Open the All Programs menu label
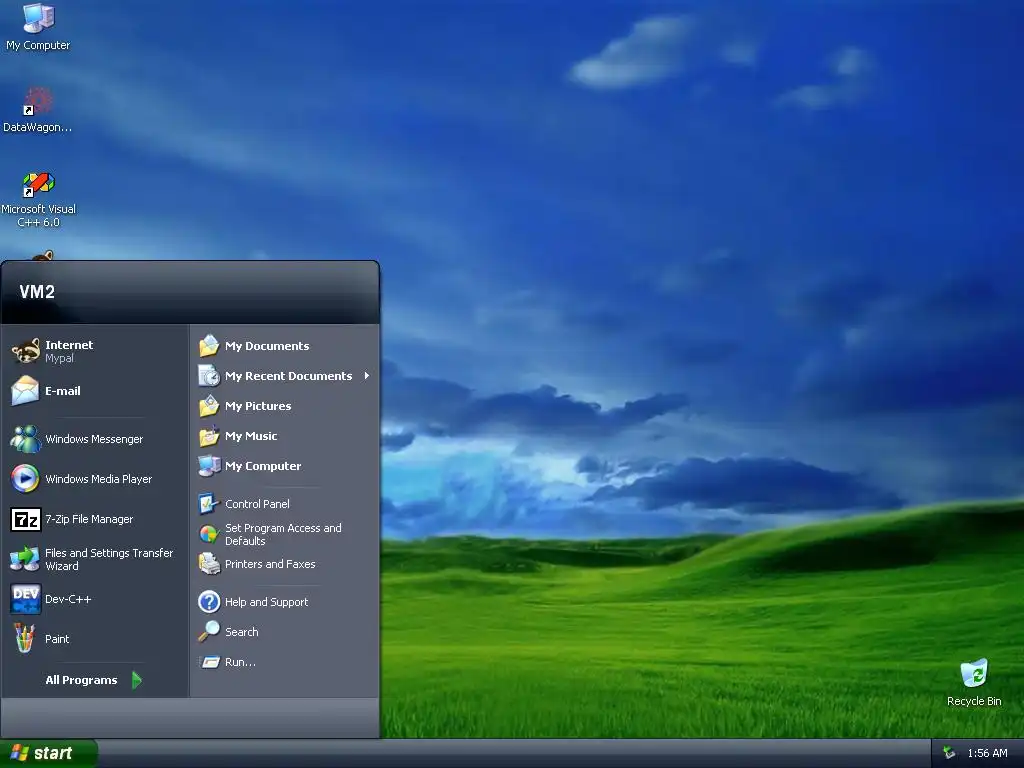This screenshot has width=1024, height=768. click(81, 680)
